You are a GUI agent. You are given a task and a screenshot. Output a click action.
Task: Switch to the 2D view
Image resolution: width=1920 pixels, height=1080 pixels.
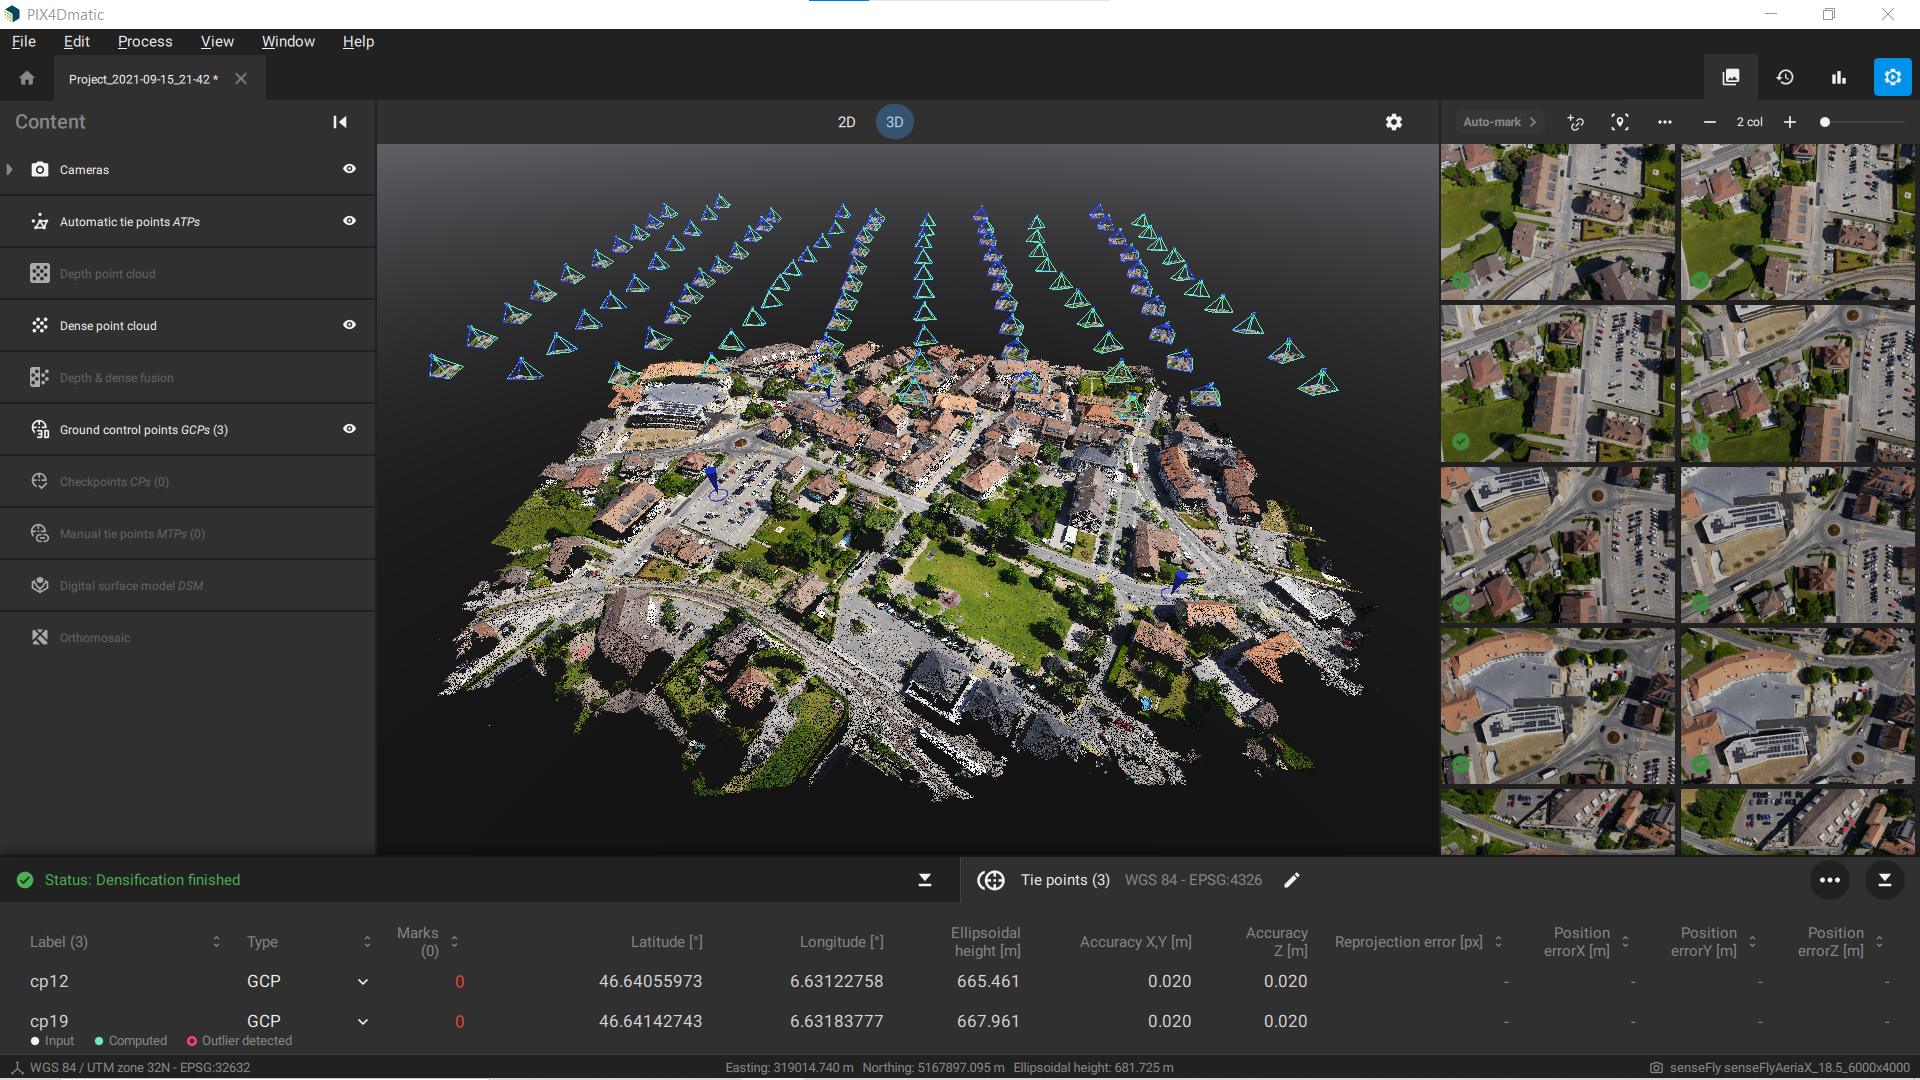846,122
